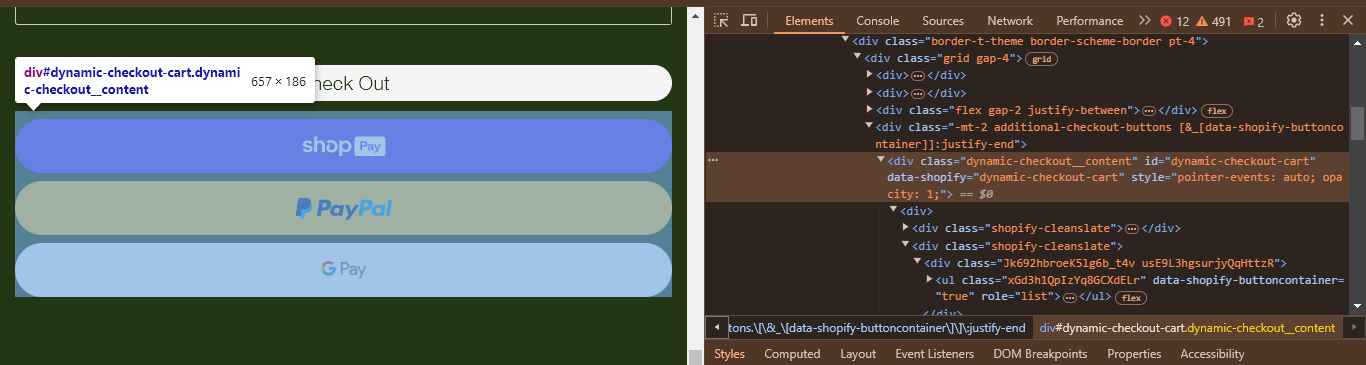Viewport: 1366px width, 365px height.
Task: Open DevTools settings gear
Action: (1294, 20)
